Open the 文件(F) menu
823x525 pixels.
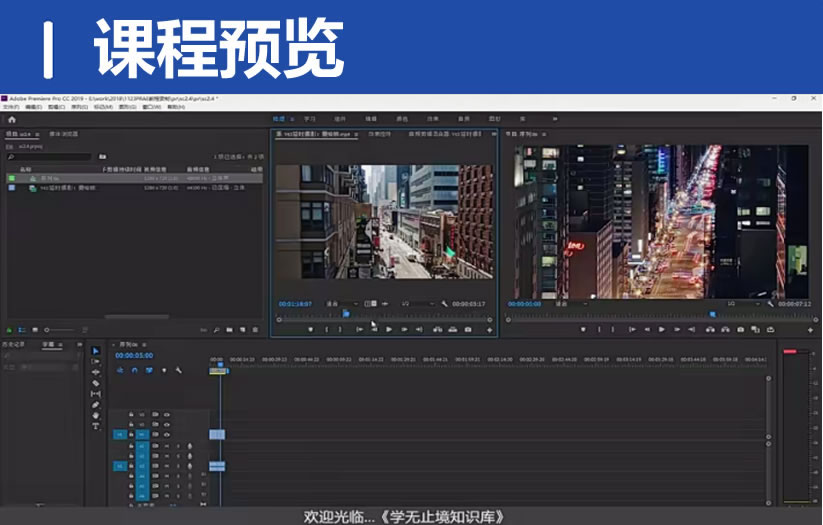point(10,107)
